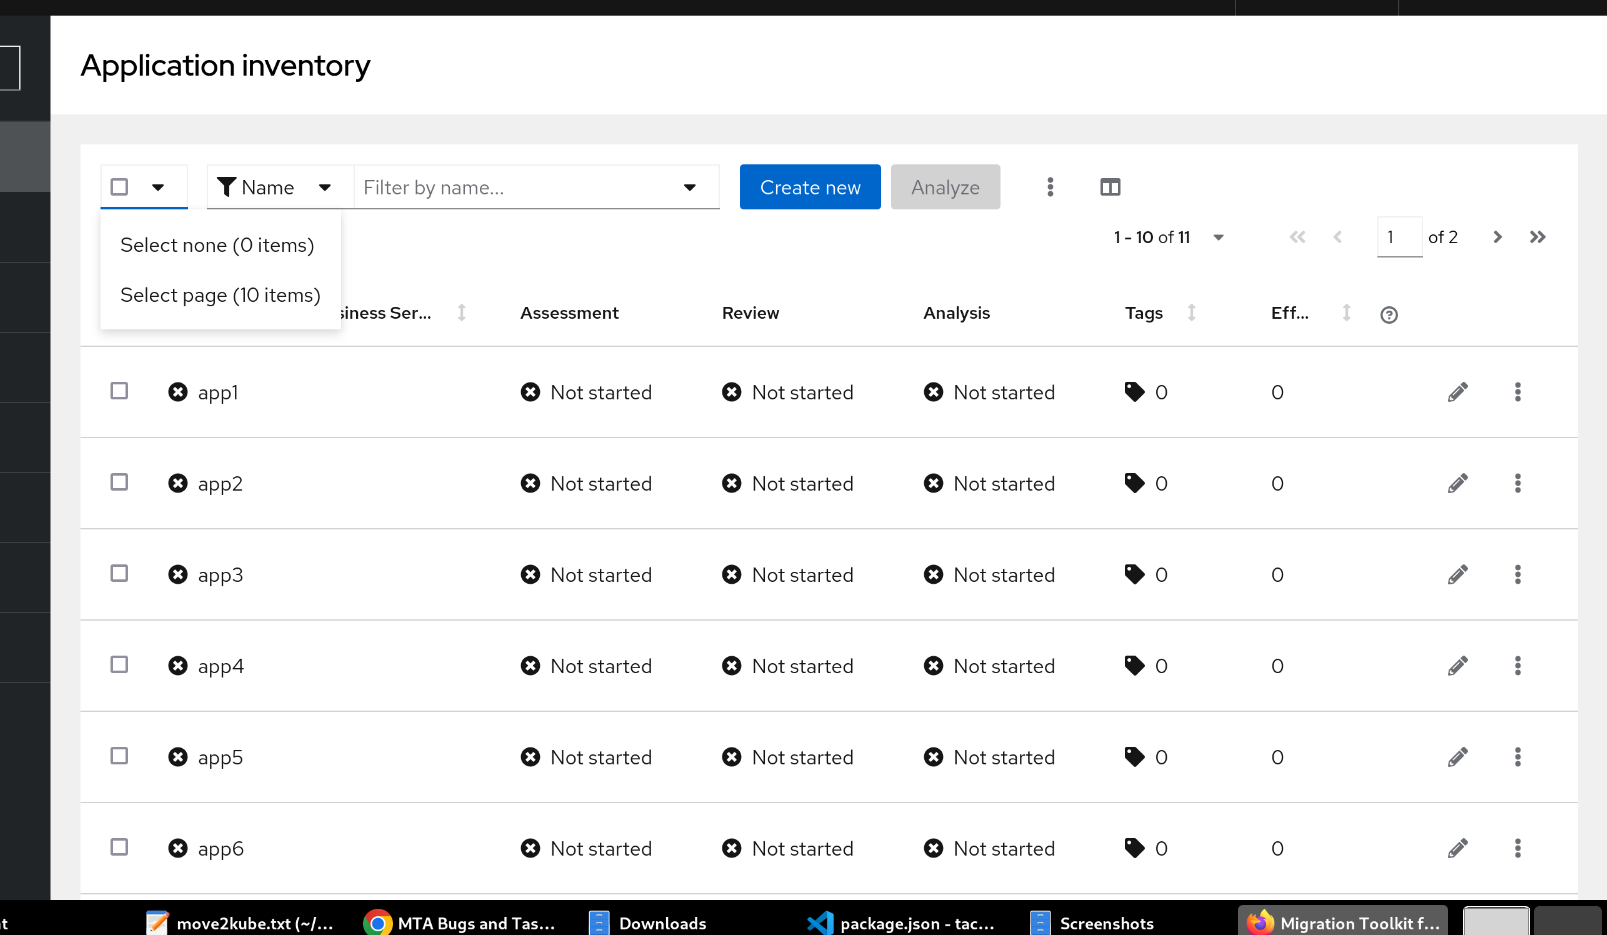Switch to Downloads in the taskbar
Viewport: 1607px width, 935px height.
coord(661,923)
